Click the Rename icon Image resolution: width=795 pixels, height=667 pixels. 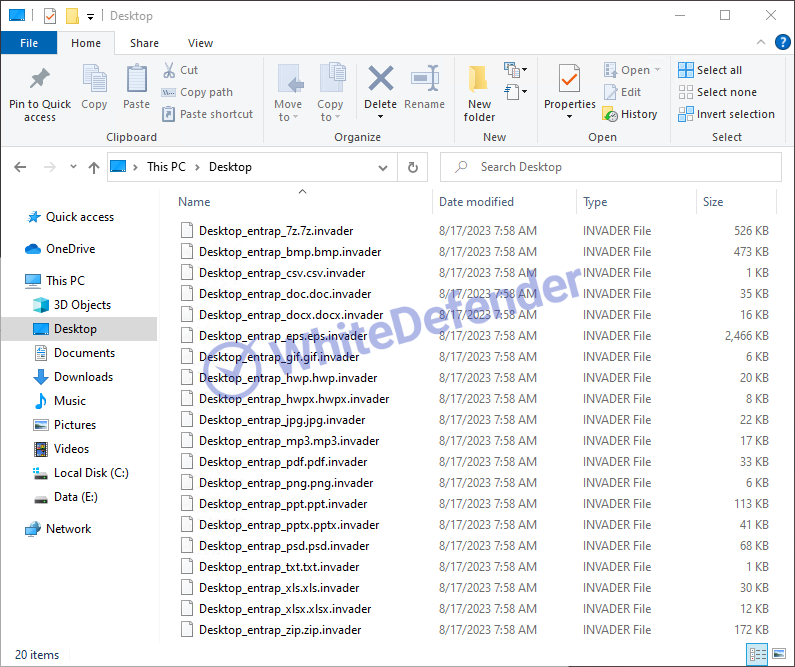pyautogui.click(x=425, y=78)
